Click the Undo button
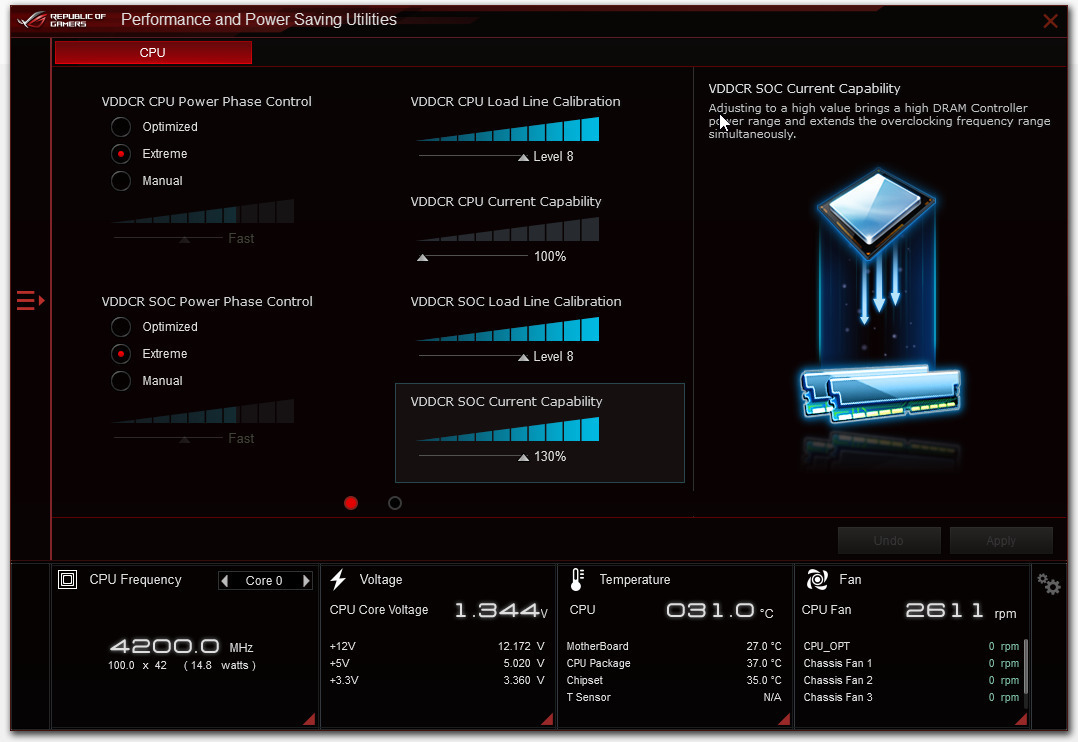1078x742 pixels. click(889, 541)
